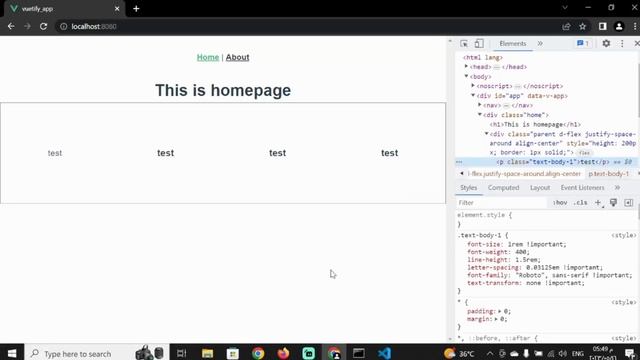
Task: Show more style pane tabs
Action: pos(618,188)
